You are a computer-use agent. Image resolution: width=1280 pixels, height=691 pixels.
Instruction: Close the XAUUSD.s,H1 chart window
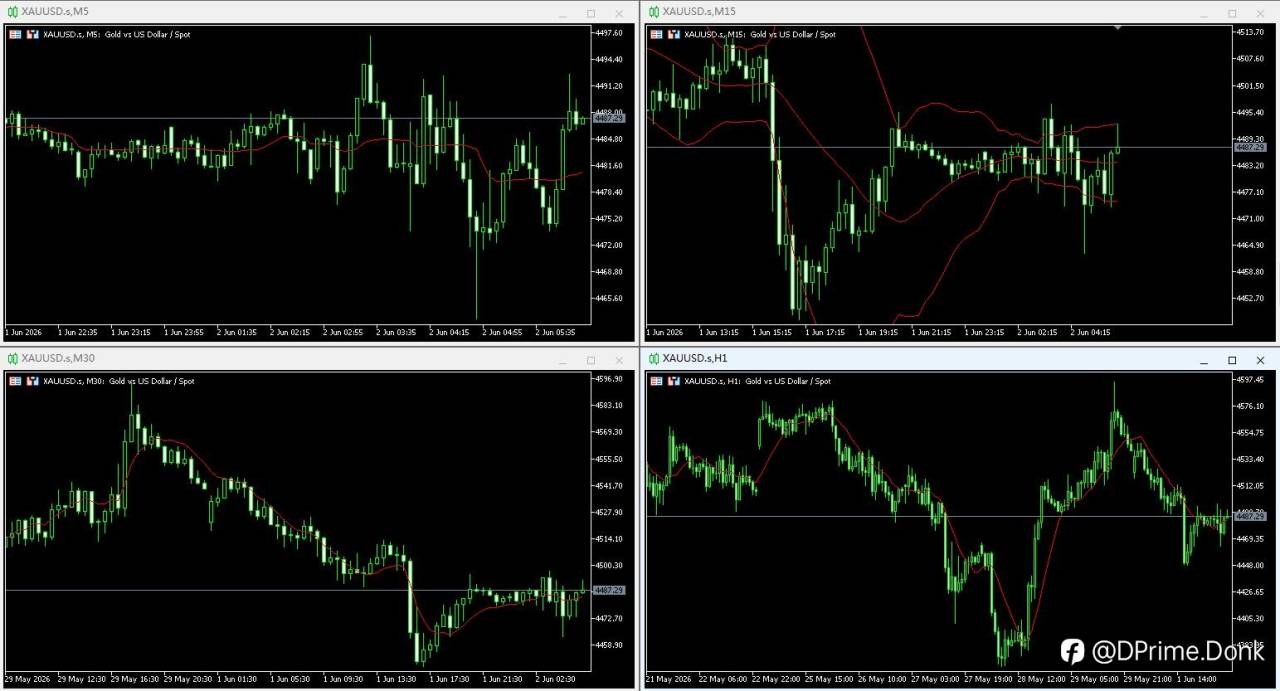pos(1260,359)
